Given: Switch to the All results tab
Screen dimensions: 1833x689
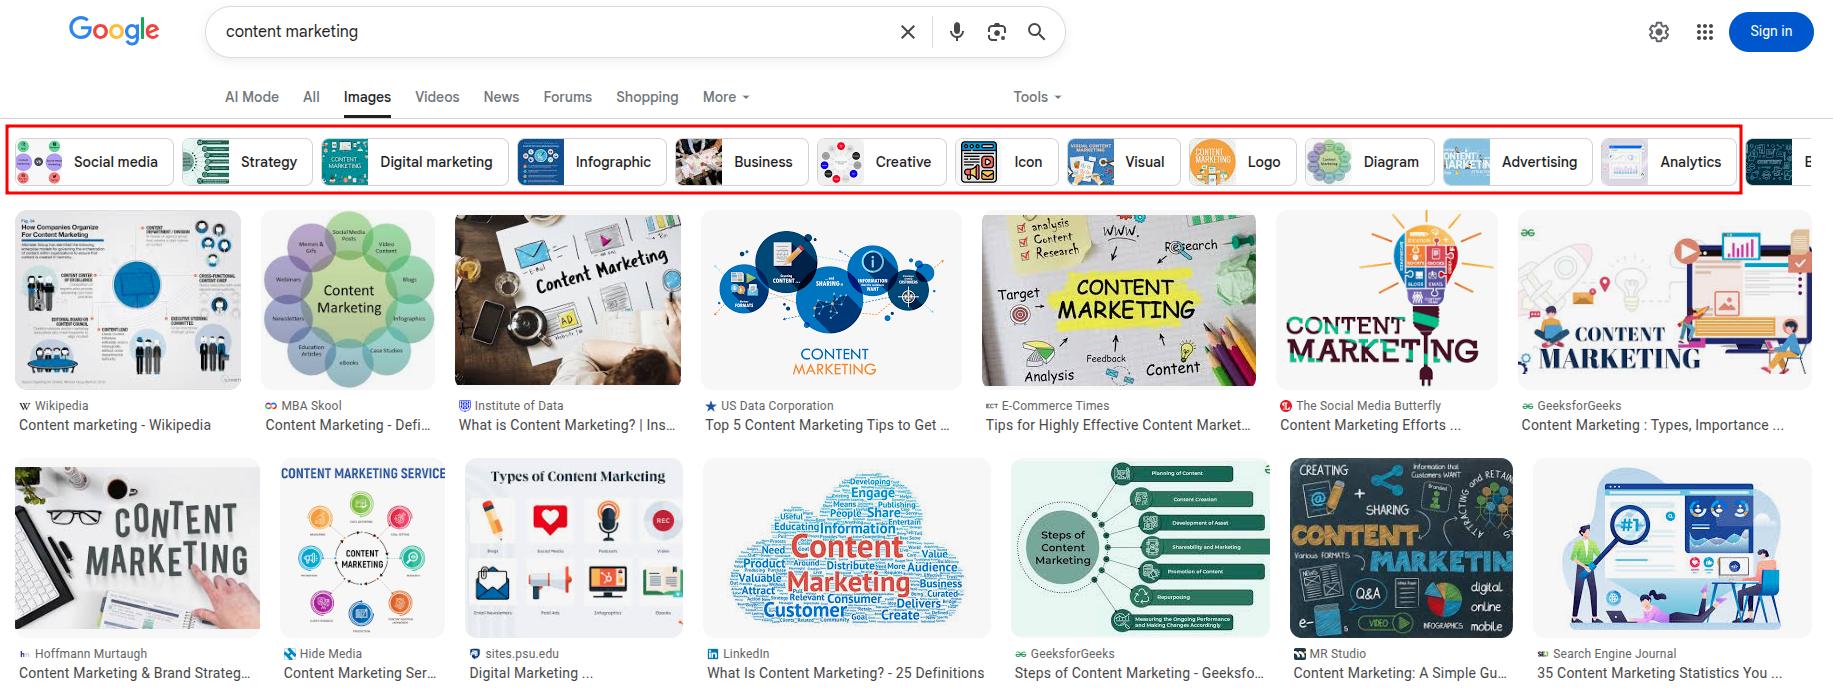Looking at the screenshot, I should [311, 97].
